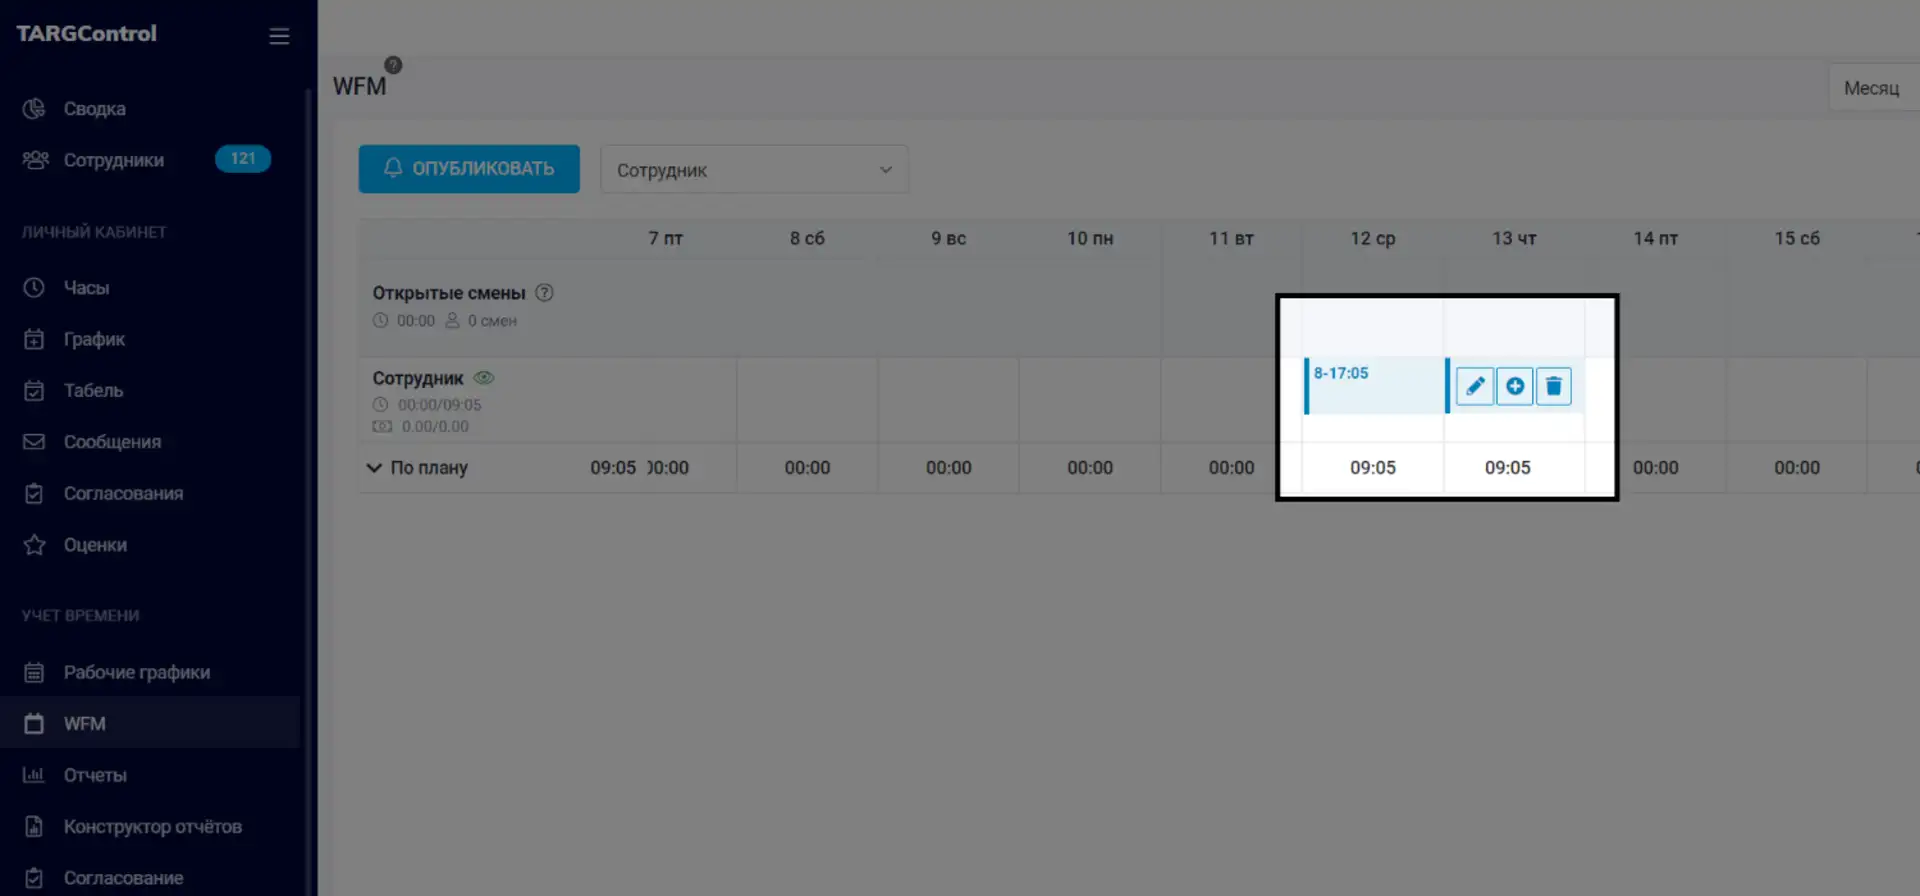
Task: Click the 121 employees count badge
Action: (243, 158)
